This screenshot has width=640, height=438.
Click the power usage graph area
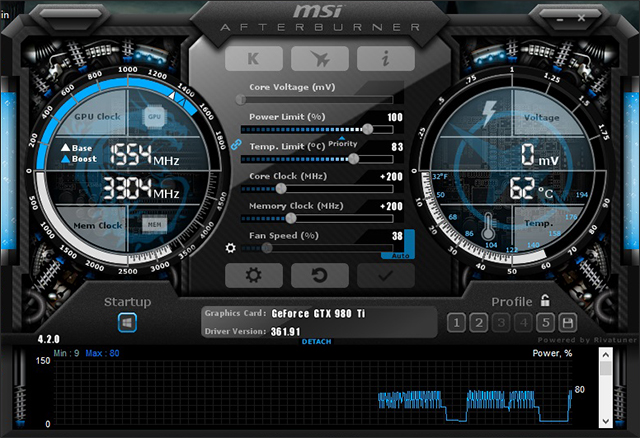pos(312,393)
